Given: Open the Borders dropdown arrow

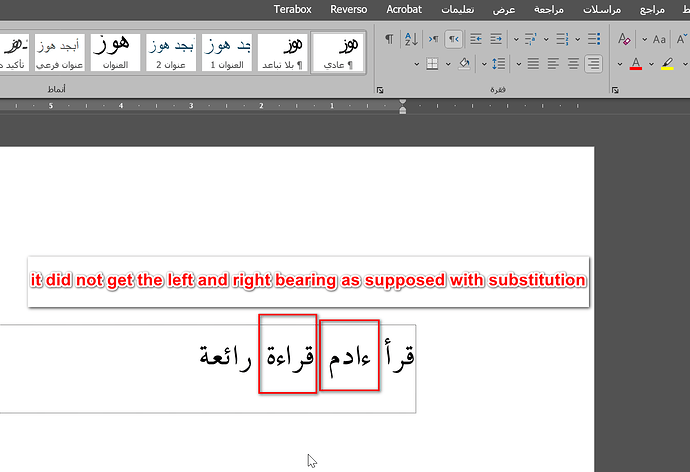Looking at the screenshot, I should tap(447, 64).
